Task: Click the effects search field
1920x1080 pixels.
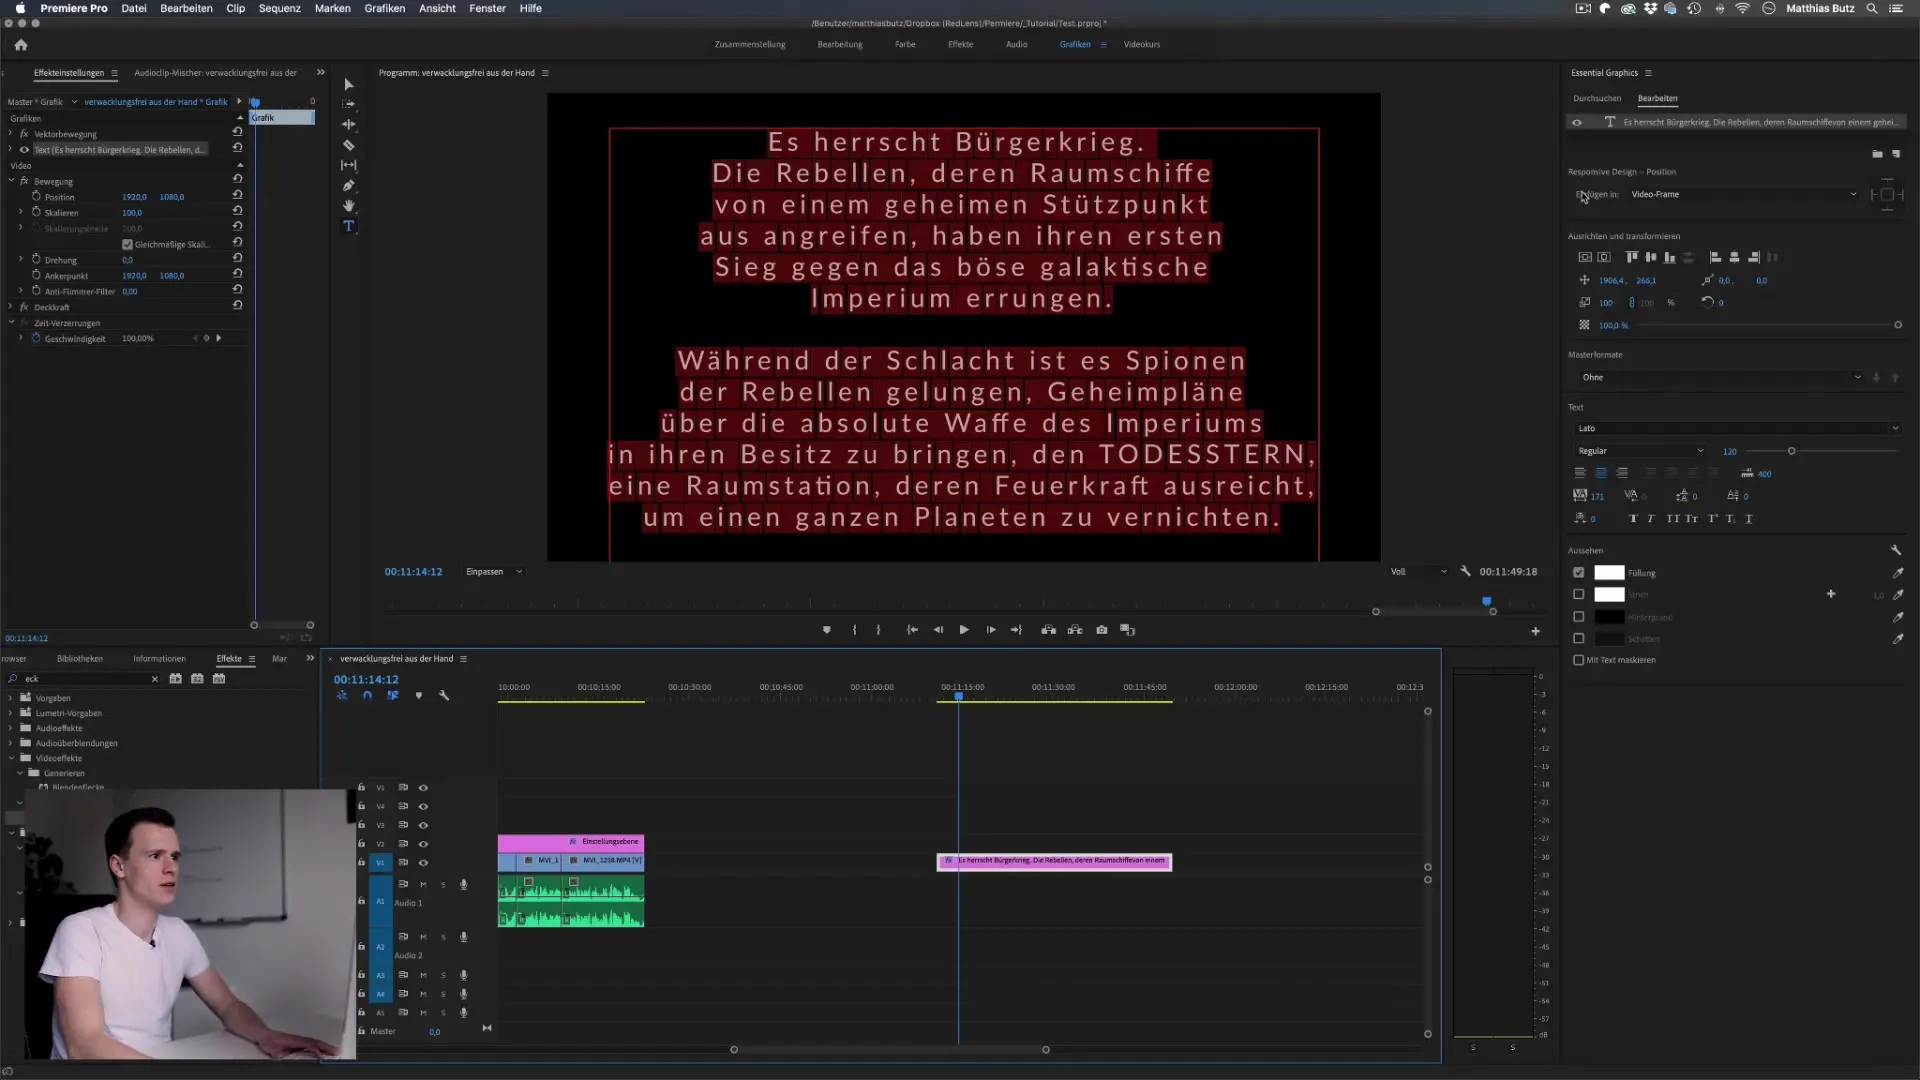Action: (85, 679)
